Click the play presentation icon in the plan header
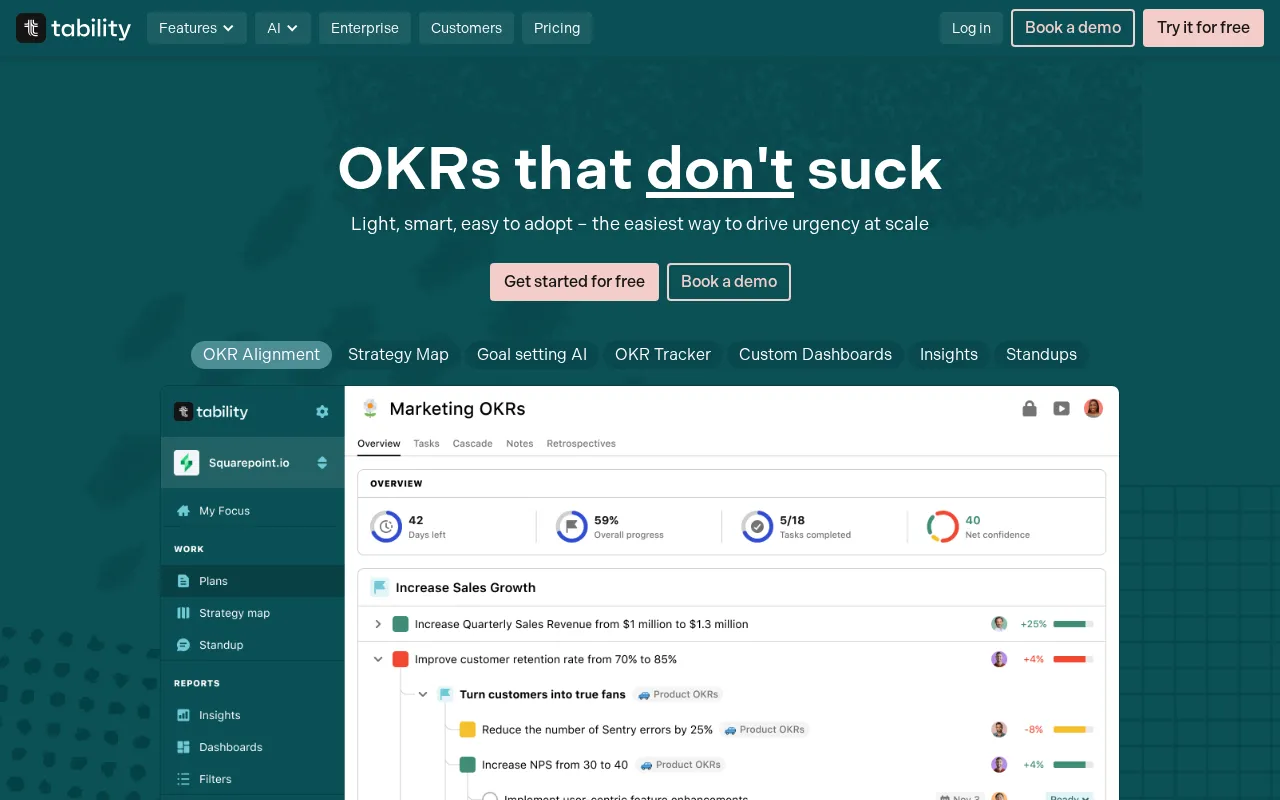1280x800 pixels. click(1061, 408)
